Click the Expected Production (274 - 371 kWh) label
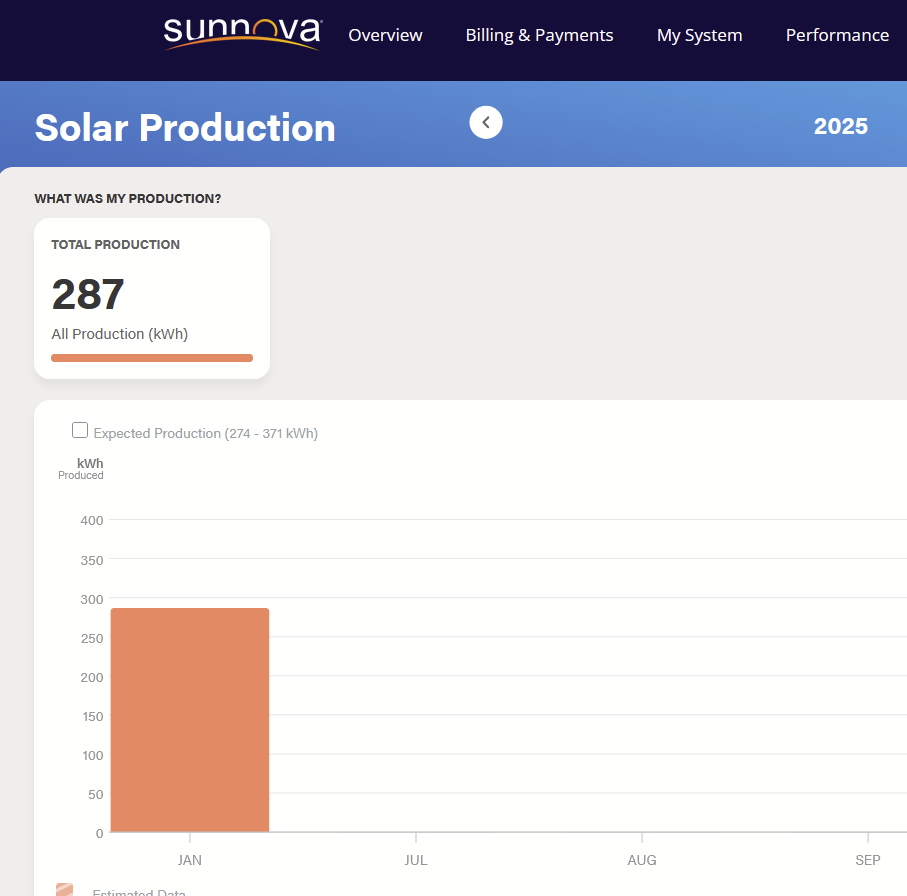Screen dimensions: 907x896 205,433
